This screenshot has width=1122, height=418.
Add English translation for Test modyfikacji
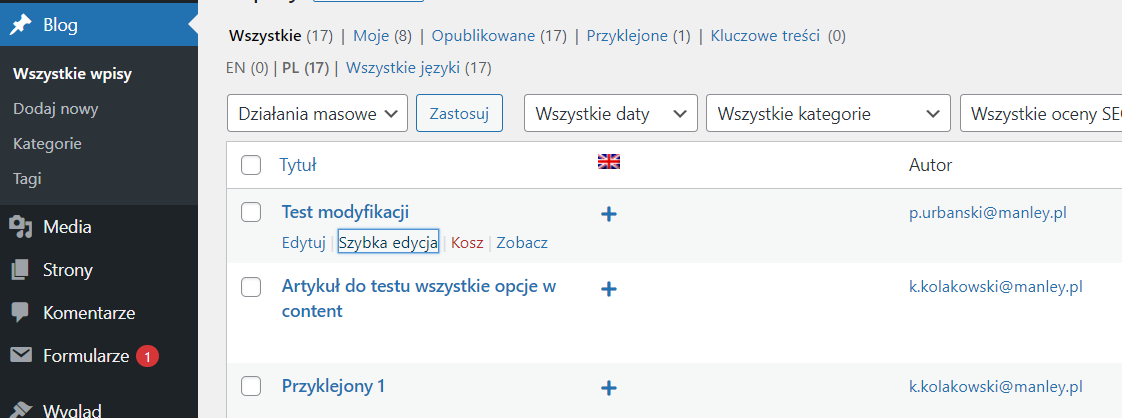[609, 213]
